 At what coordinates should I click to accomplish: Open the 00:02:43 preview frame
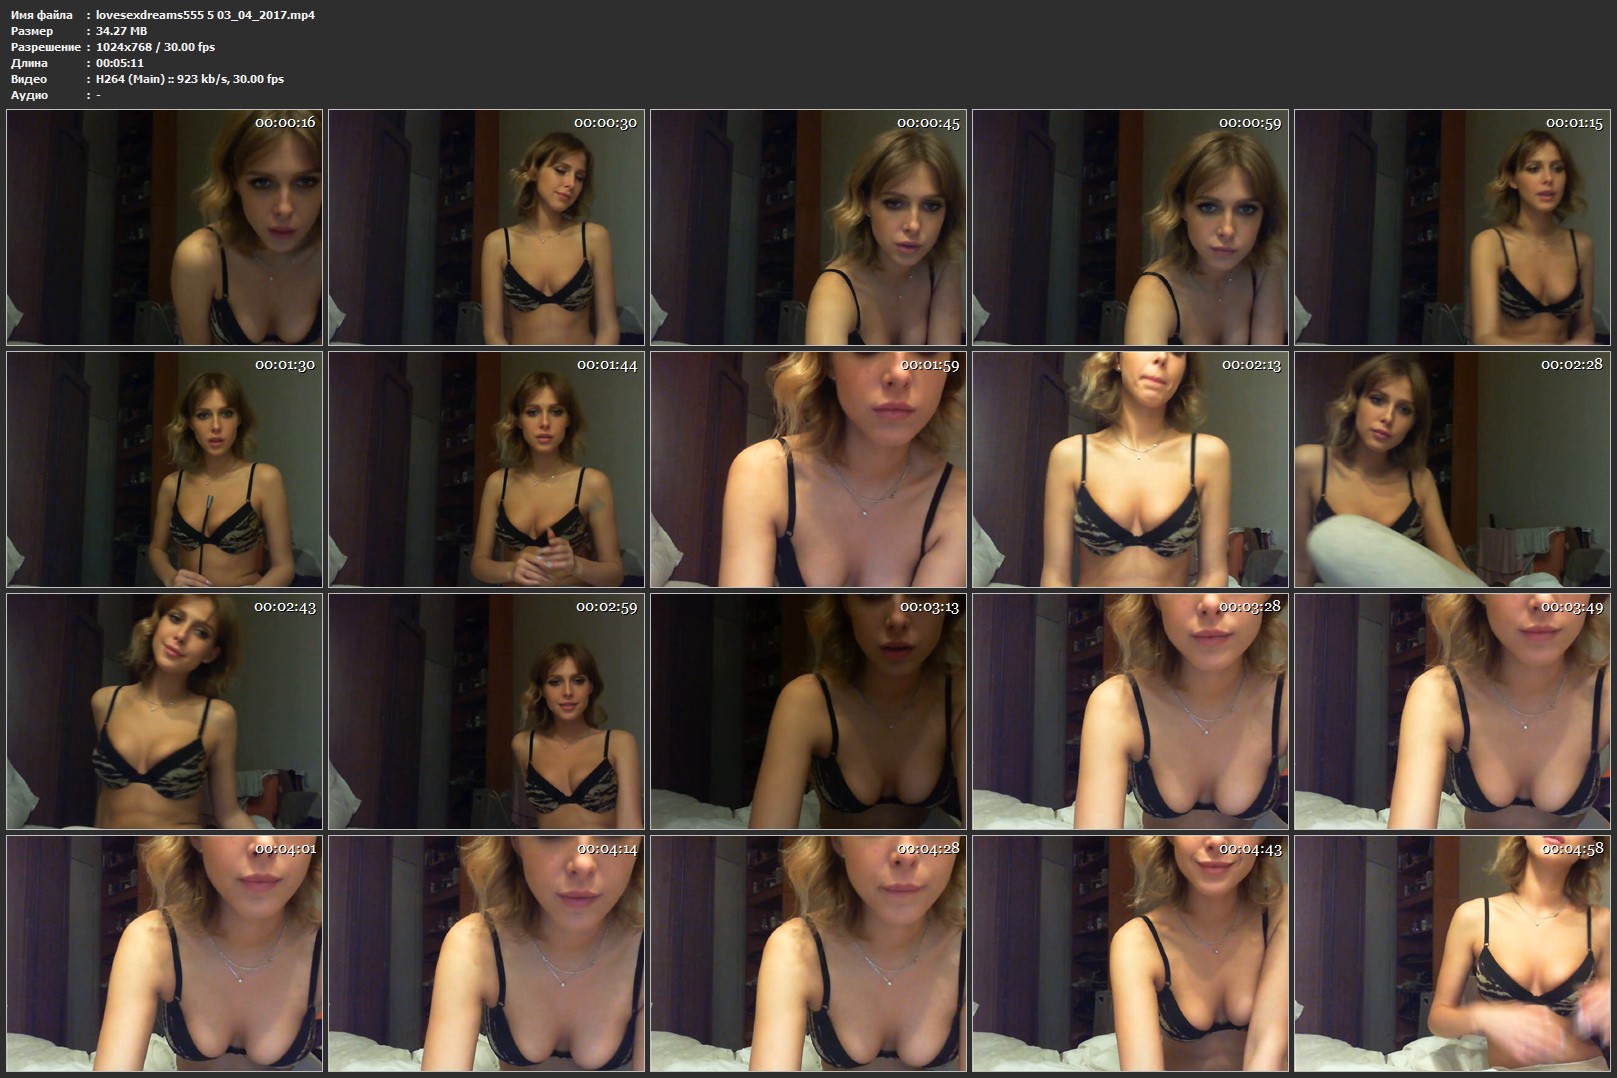click(164, 711)
